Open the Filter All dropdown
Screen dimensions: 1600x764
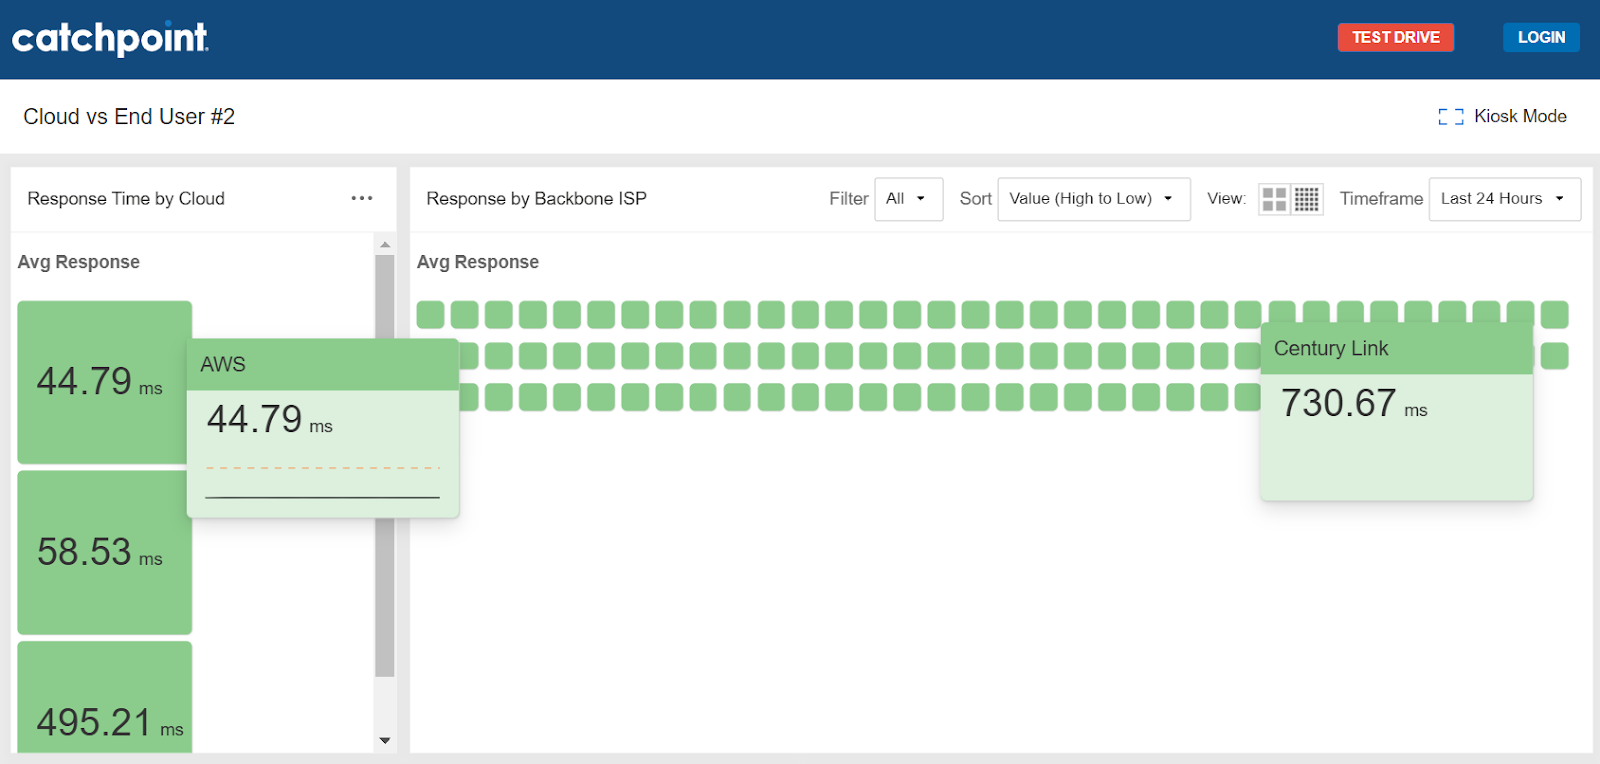[x=908, y=199]
